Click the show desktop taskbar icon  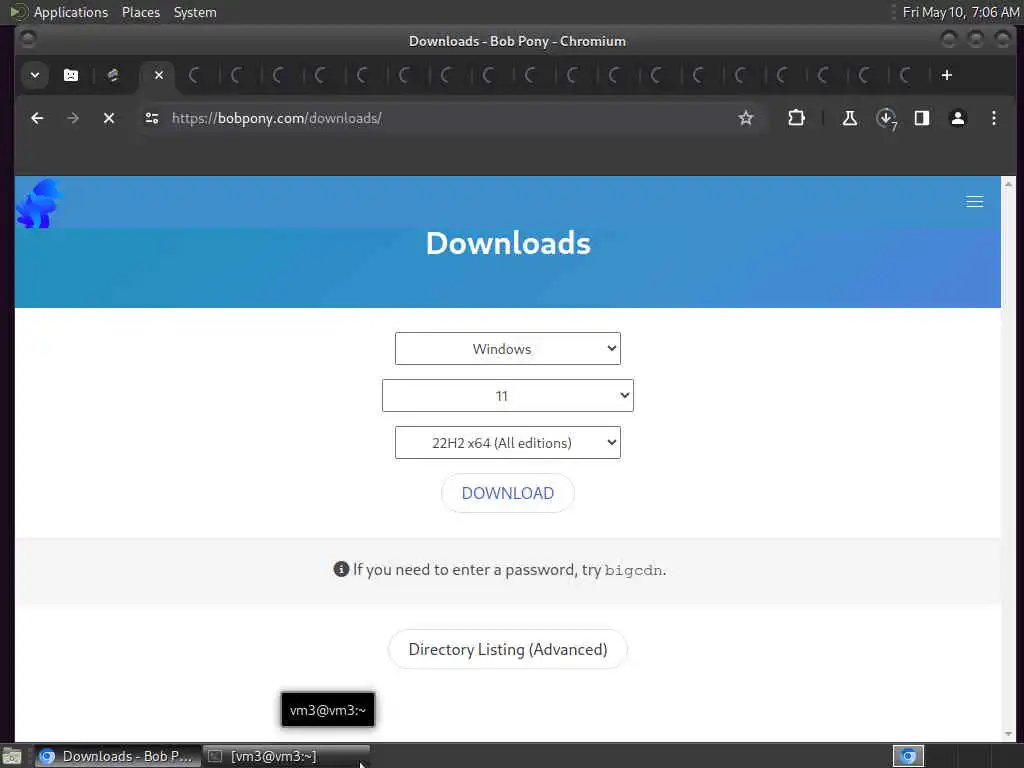coord(12,756)
